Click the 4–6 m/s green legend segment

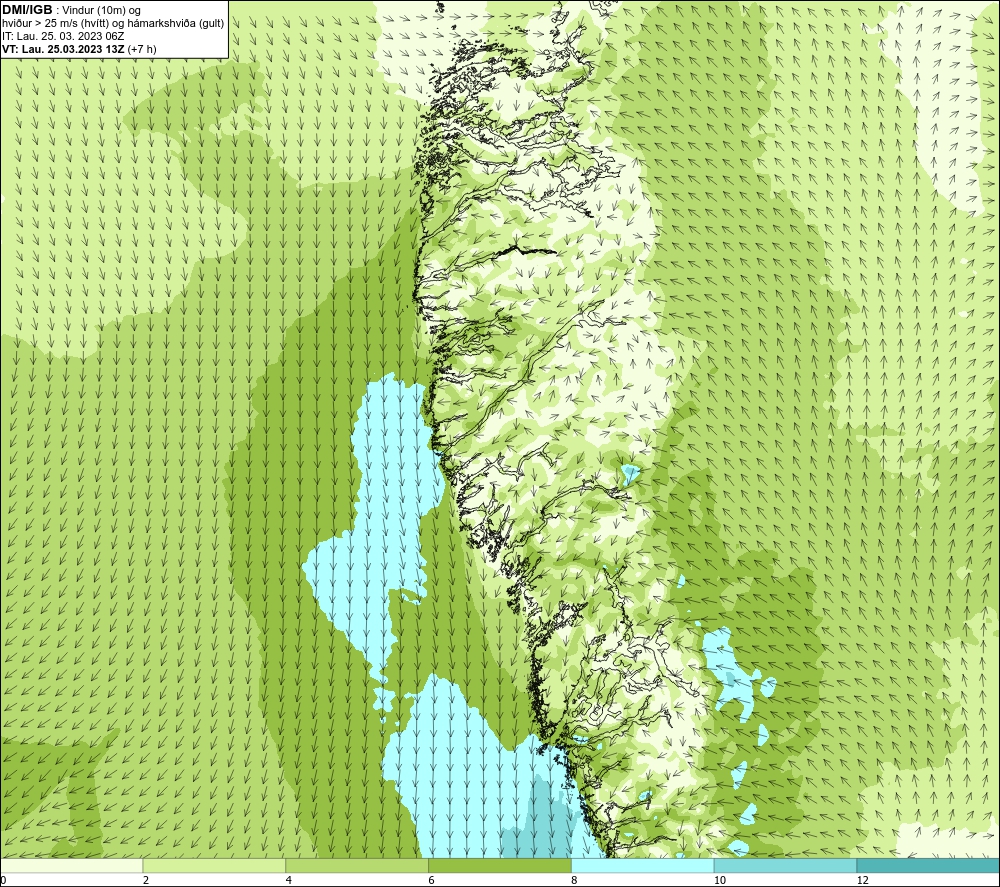tap(357, 866)
